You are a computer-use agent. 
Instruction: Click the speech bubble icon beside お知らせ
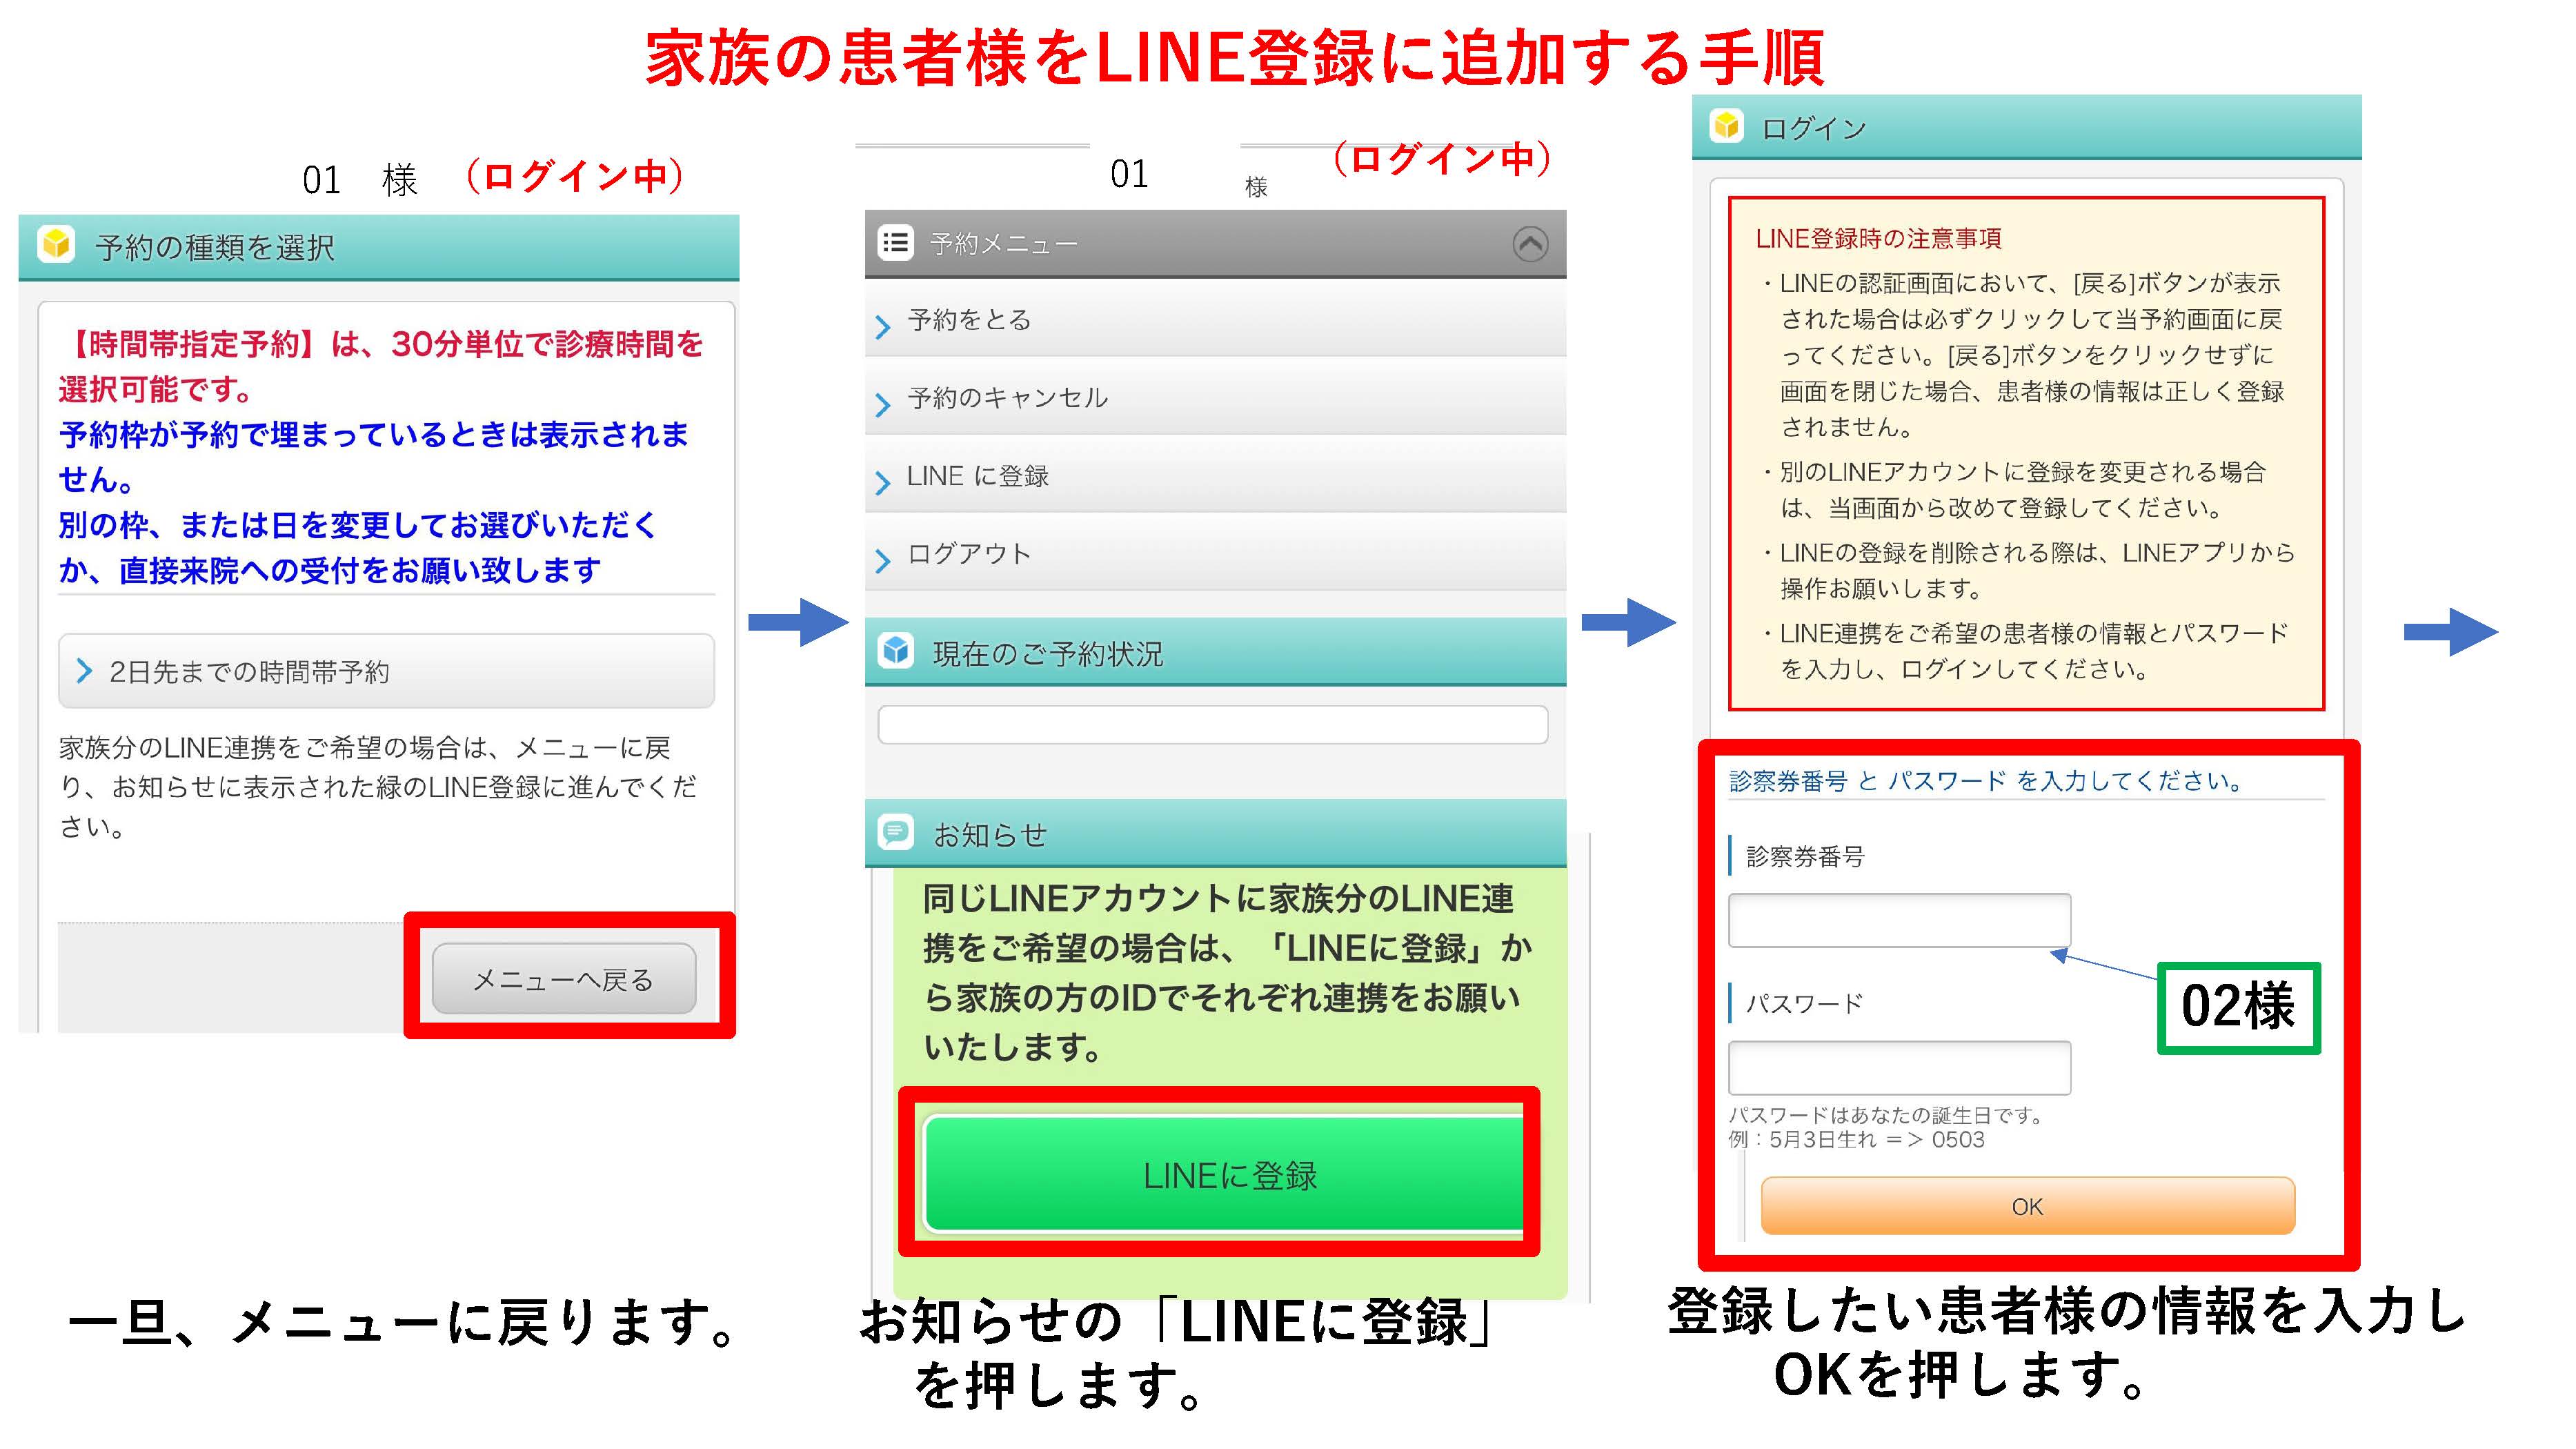click(896, 832)
